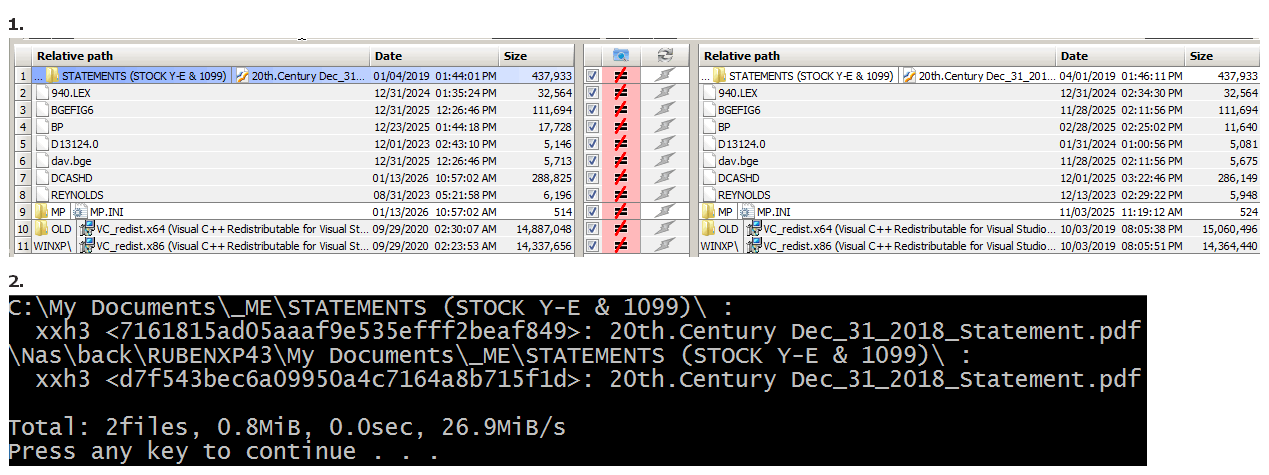This screenshot has width=1269, height=475.
Task: Click the right-side 20th.Century PDF file icon
Action: (x=909, y=76)
